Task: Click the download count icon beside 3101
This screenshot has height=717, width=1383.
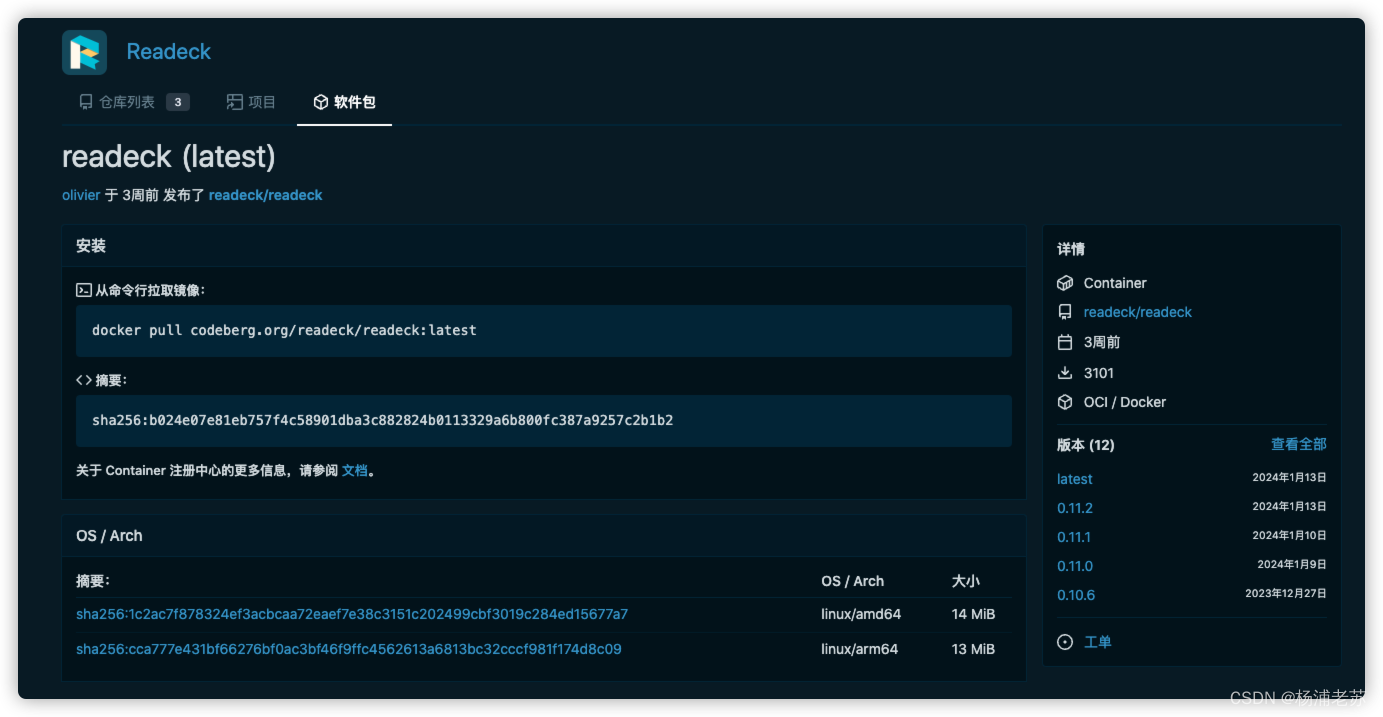Action: [x=1065, y=373]
